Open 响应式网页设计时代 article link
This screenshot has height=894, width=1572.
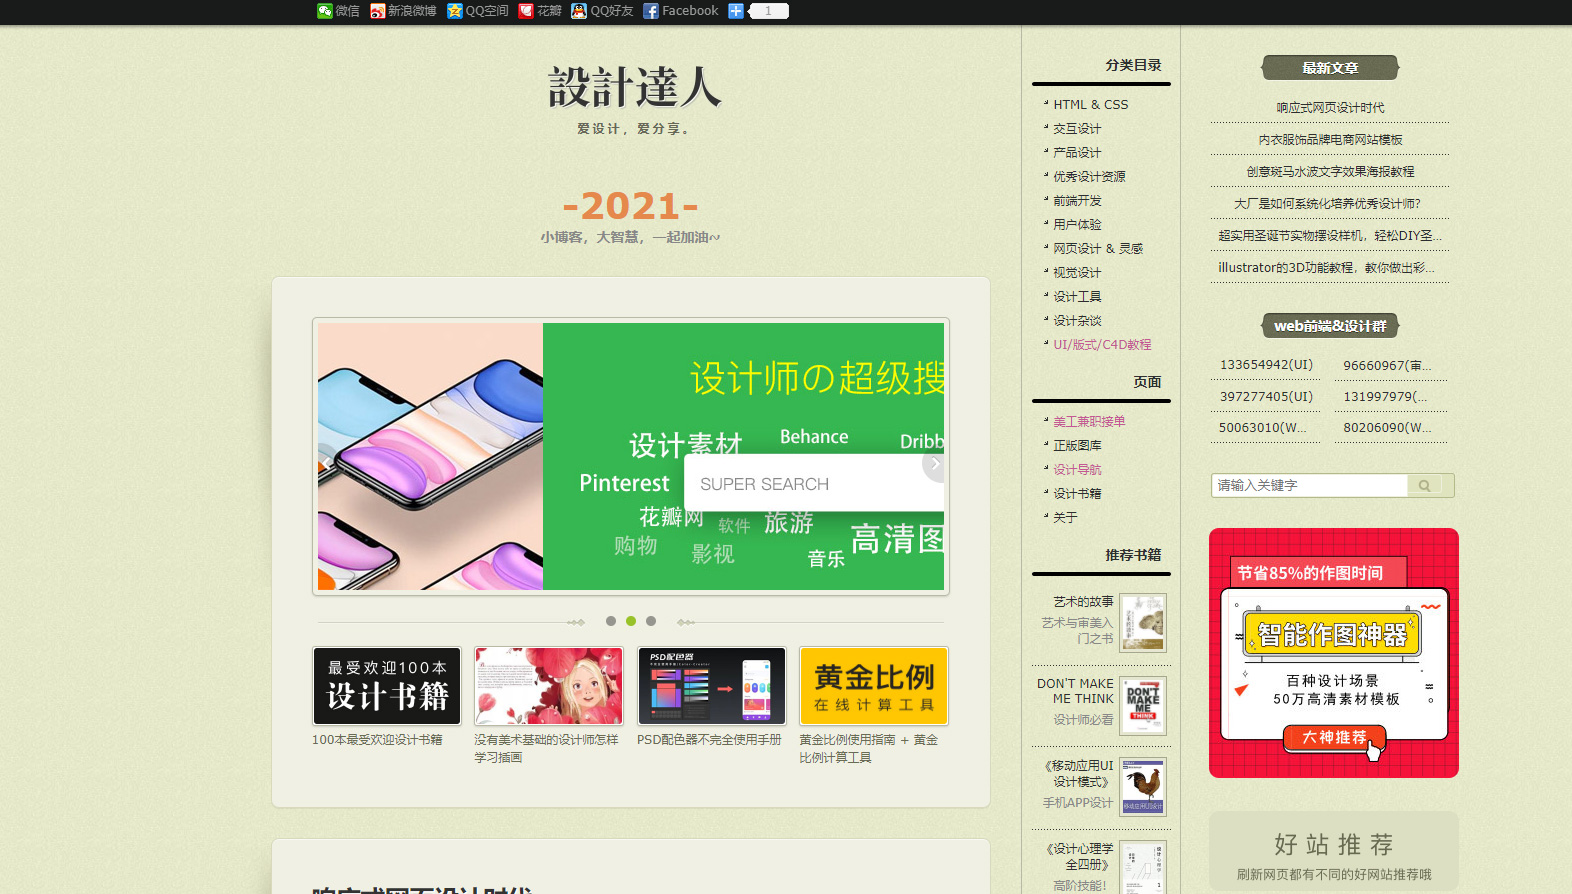[x=1330, y=108]
